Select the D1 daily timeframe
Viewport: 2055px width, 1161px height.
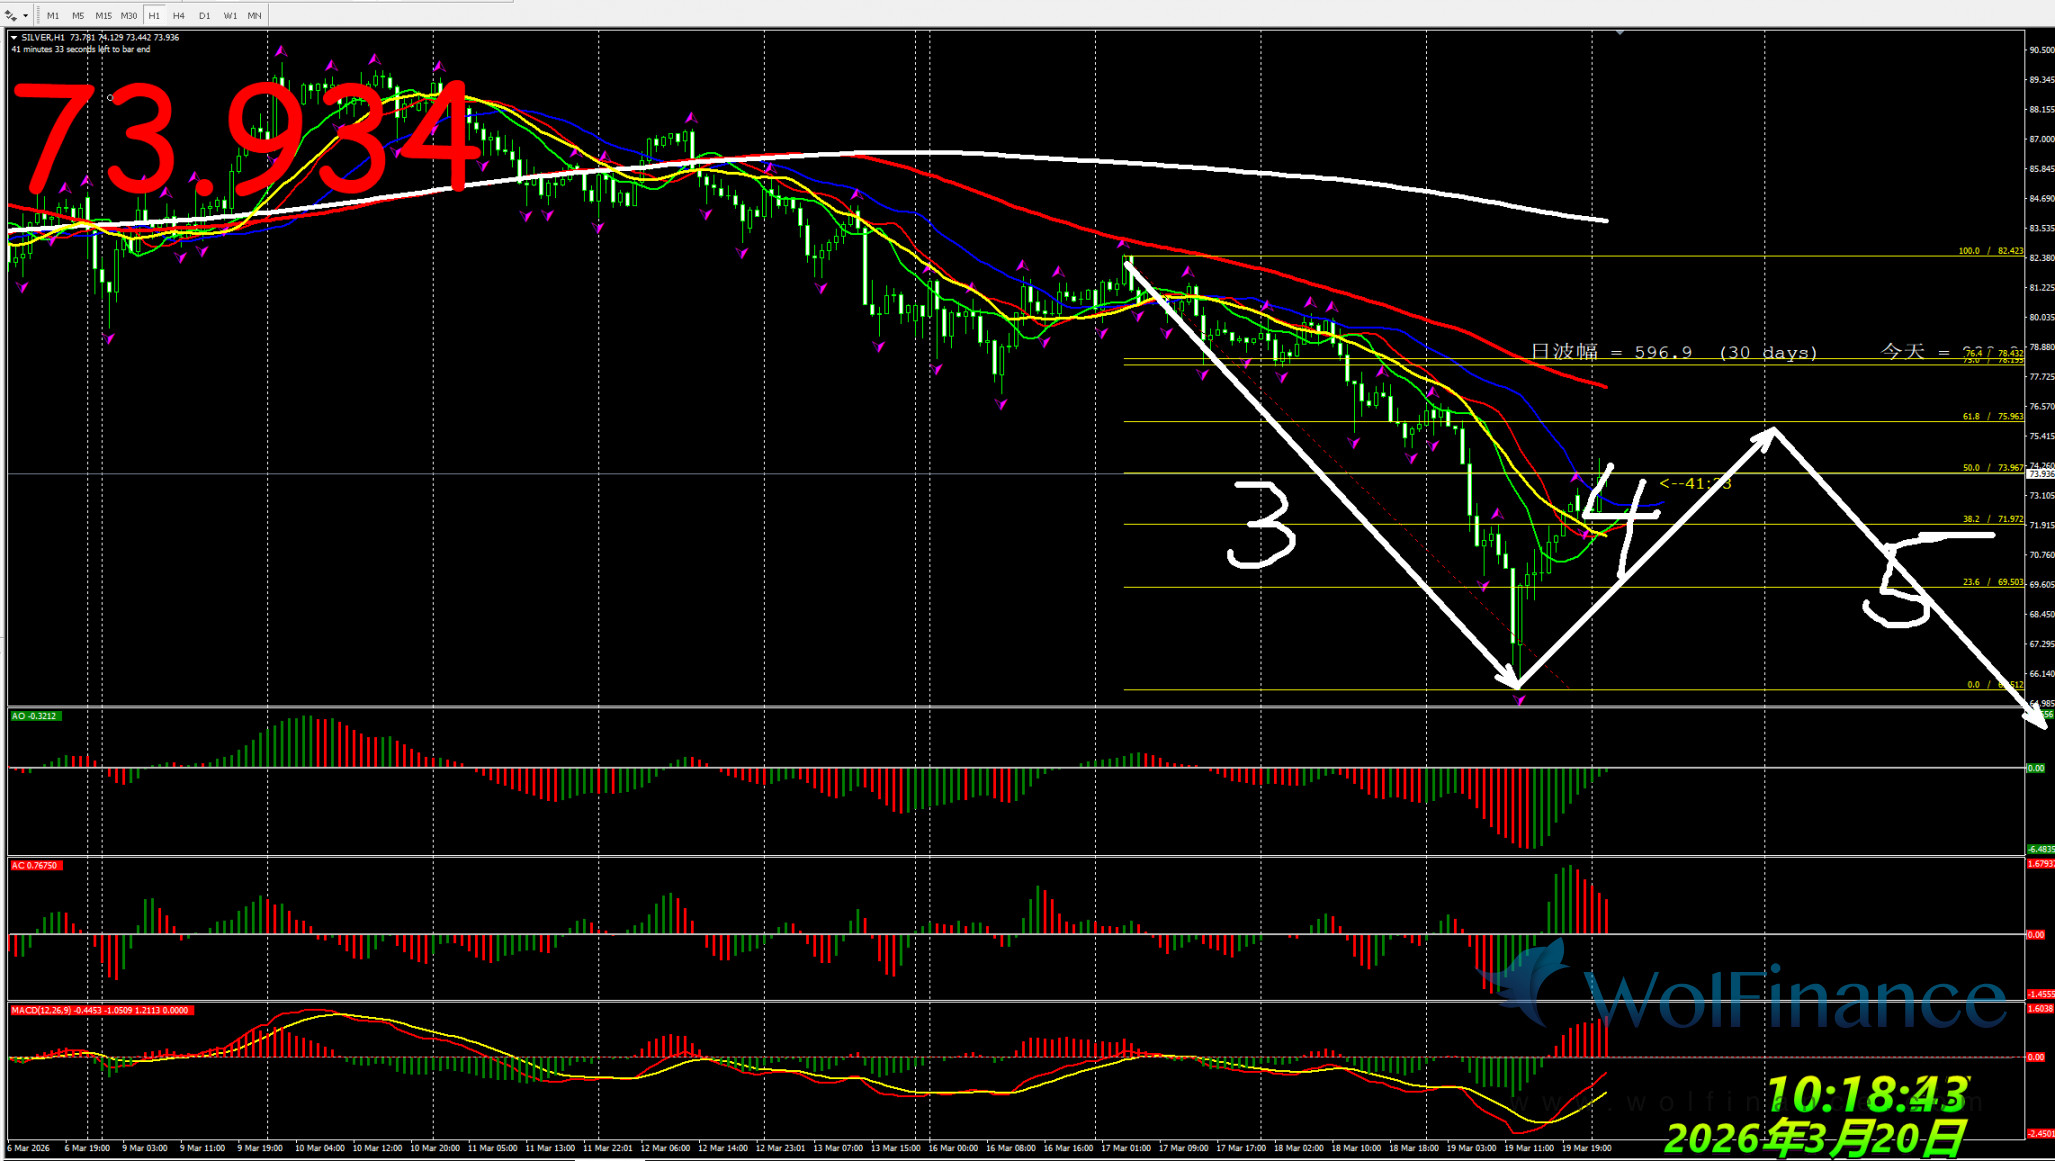(204, 16)
